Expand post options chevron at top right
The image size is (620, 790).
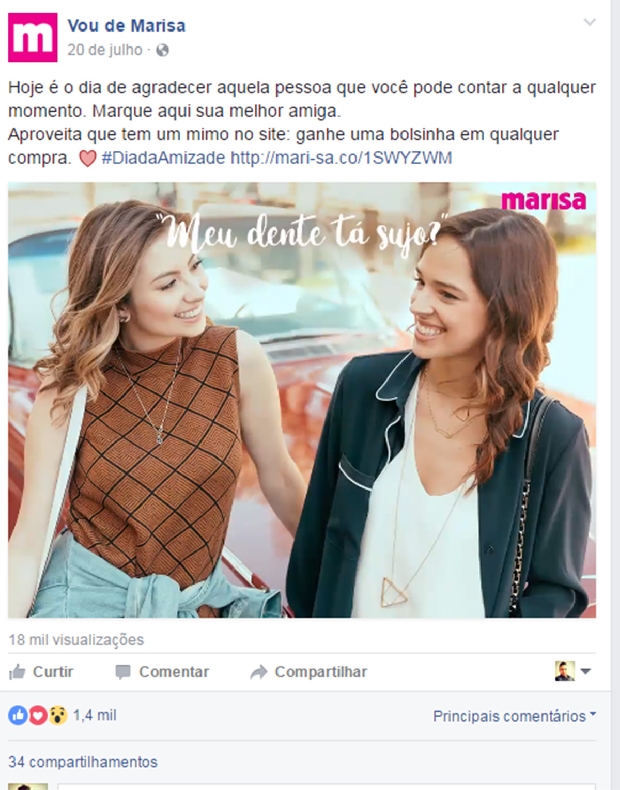[589, 22]
